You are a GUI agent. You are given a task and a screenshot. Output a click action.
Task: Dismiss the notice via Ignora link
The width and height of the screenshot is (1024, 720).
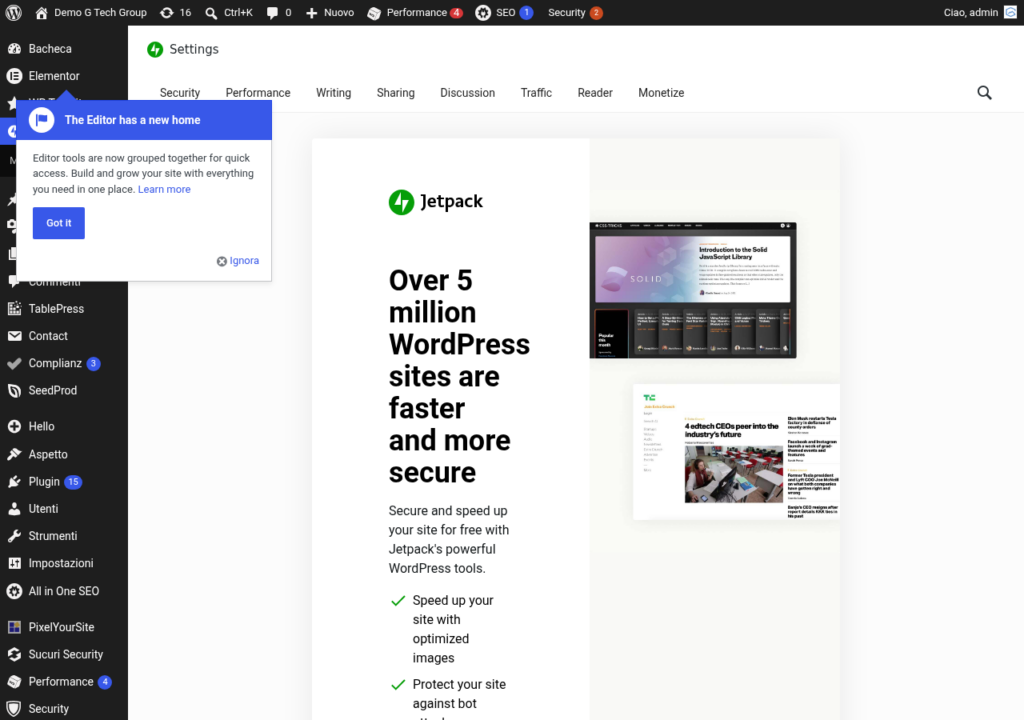pyautogui.click(x=238, y=261)
